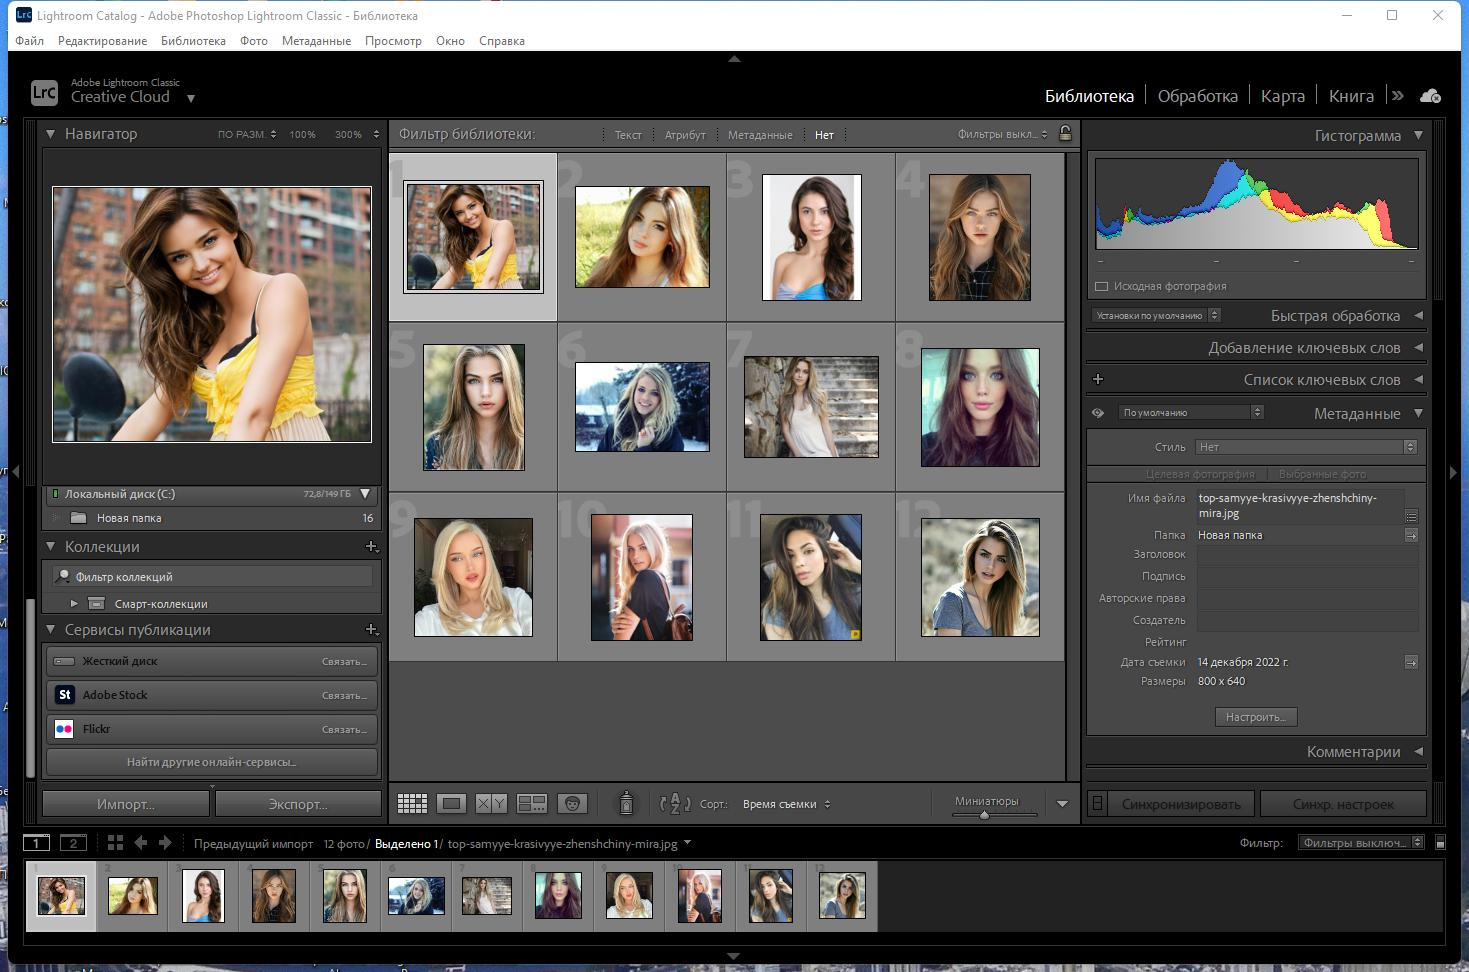Expand the Смарт-коллекции tree item

click(74, 604)
